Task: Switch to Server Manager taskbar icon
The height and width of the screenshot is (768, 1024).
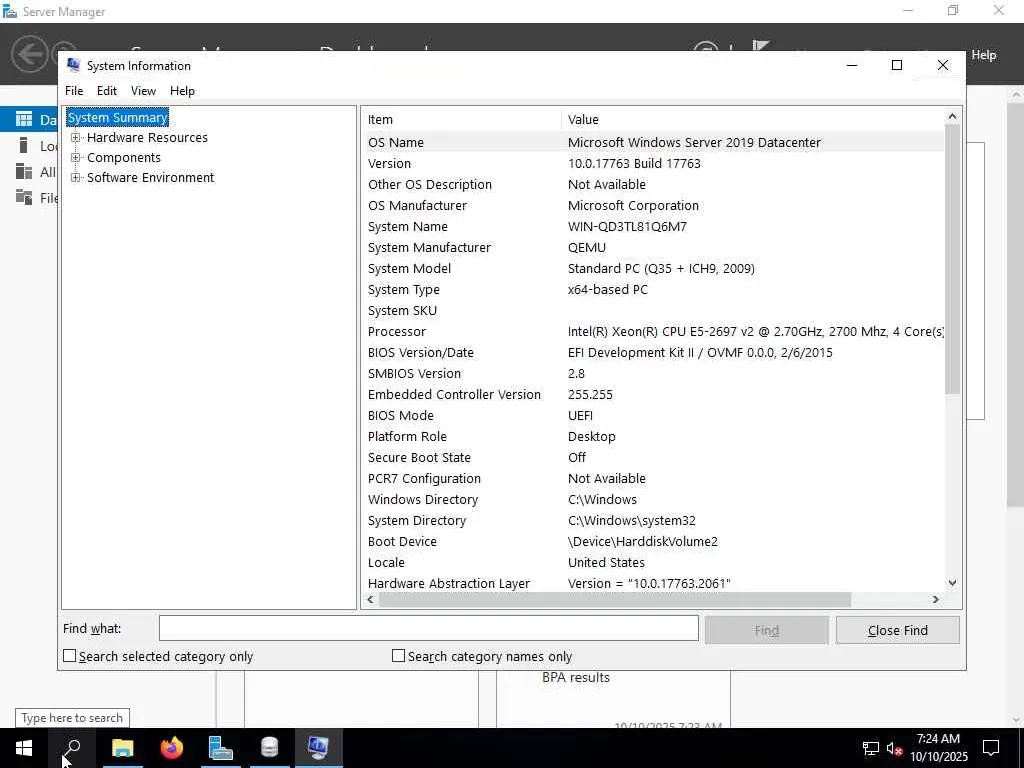Action: [221, 748]
